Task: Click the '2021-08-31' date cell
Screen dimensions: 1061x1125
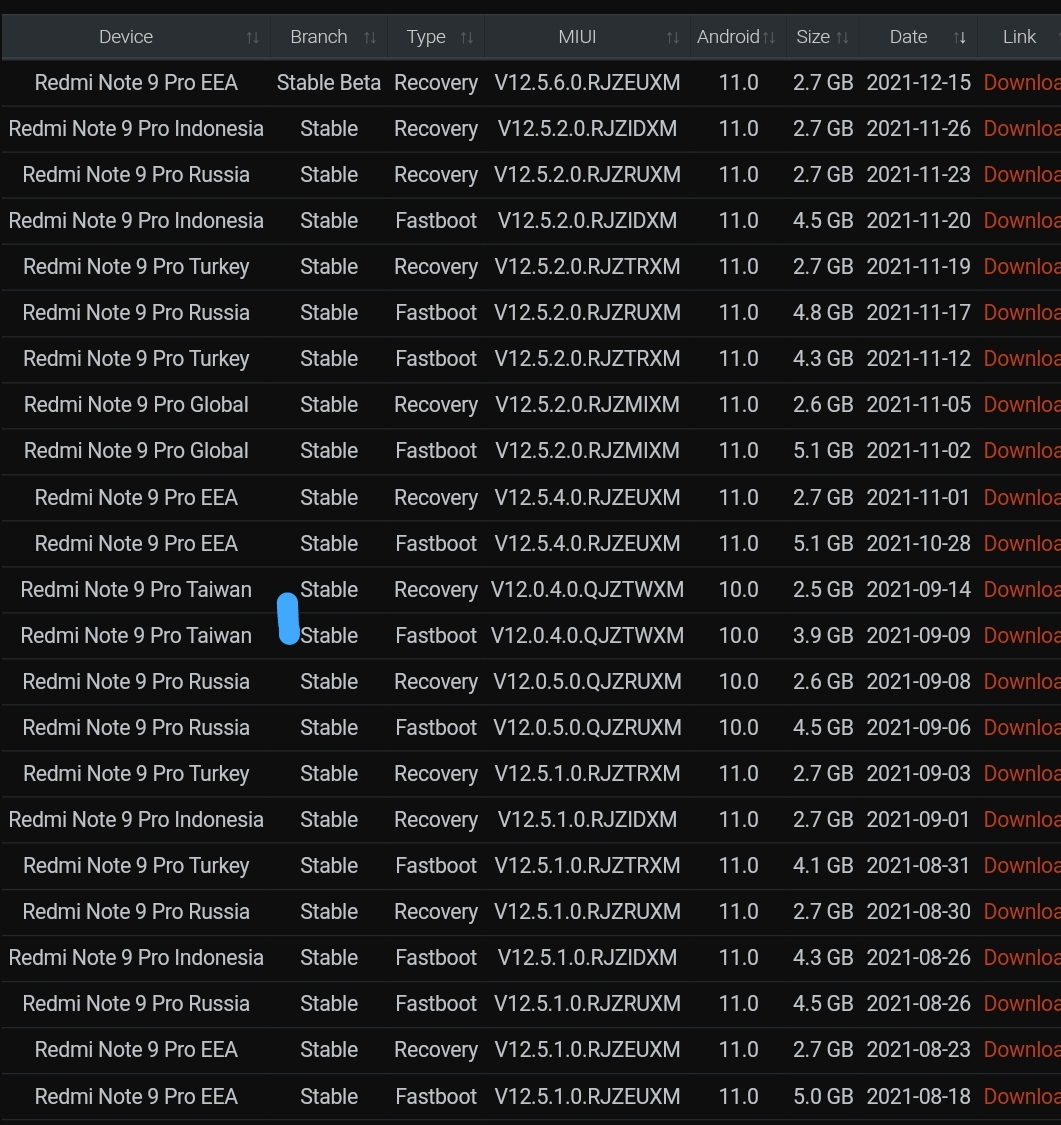Action: click(918, 865)
